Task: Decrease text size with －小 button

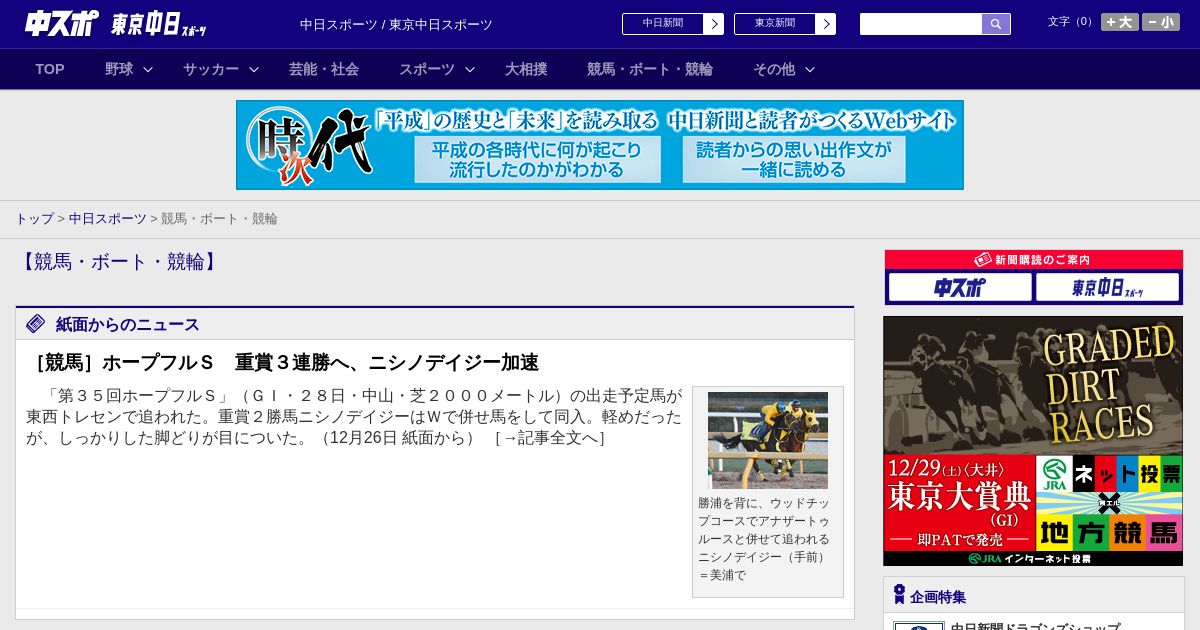Action: tap(1161, 22)
